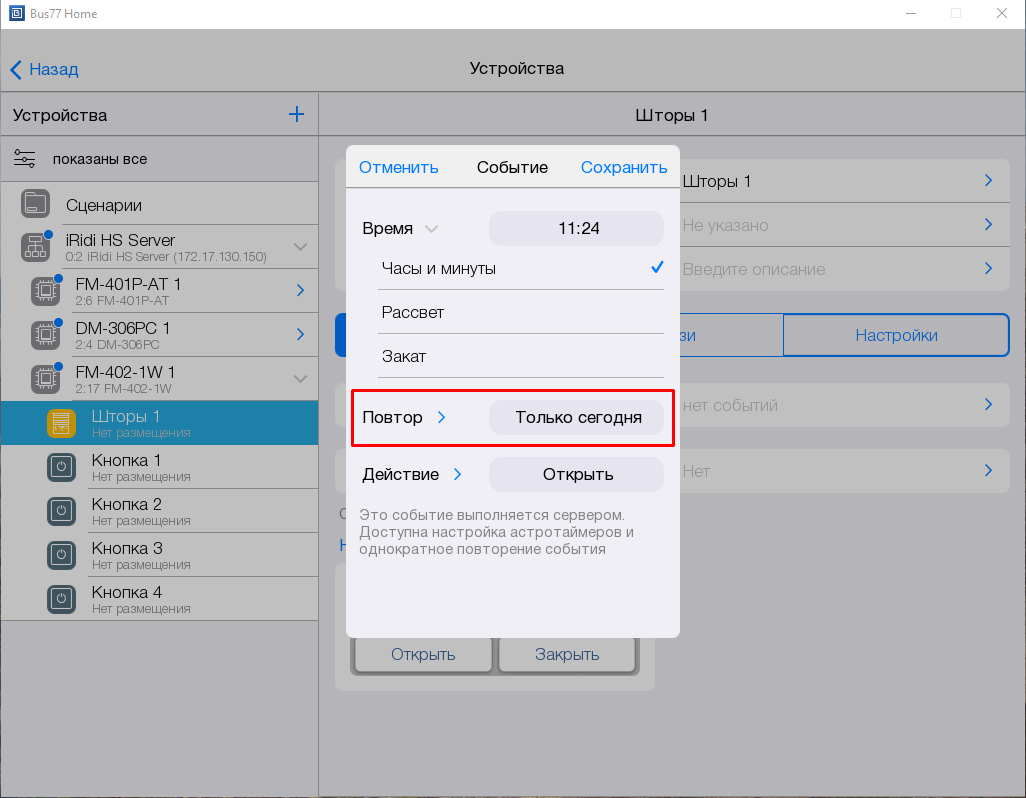Click the Кнопка 4 power icon
Image resolution: width=1026 pixels, height=798 pixels.
[x=62, y=599]
